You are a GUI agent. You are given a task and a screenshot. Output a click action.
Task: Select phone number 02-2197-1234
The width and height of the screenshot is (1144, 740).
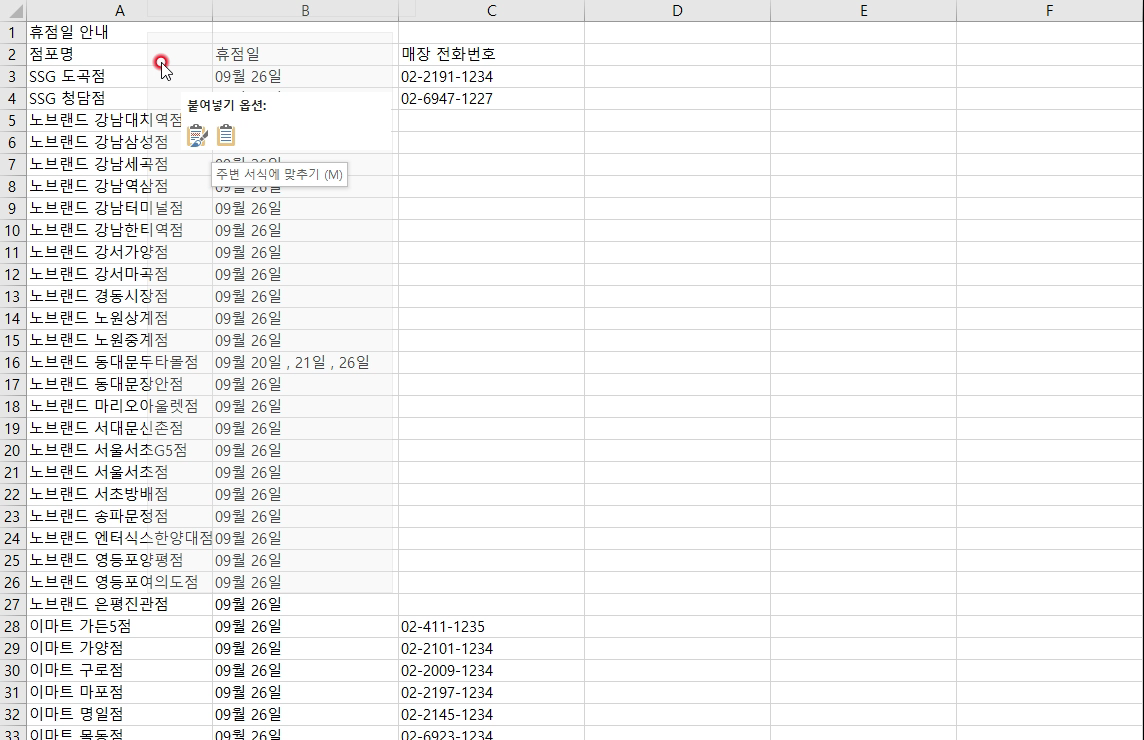pos(491,693)
